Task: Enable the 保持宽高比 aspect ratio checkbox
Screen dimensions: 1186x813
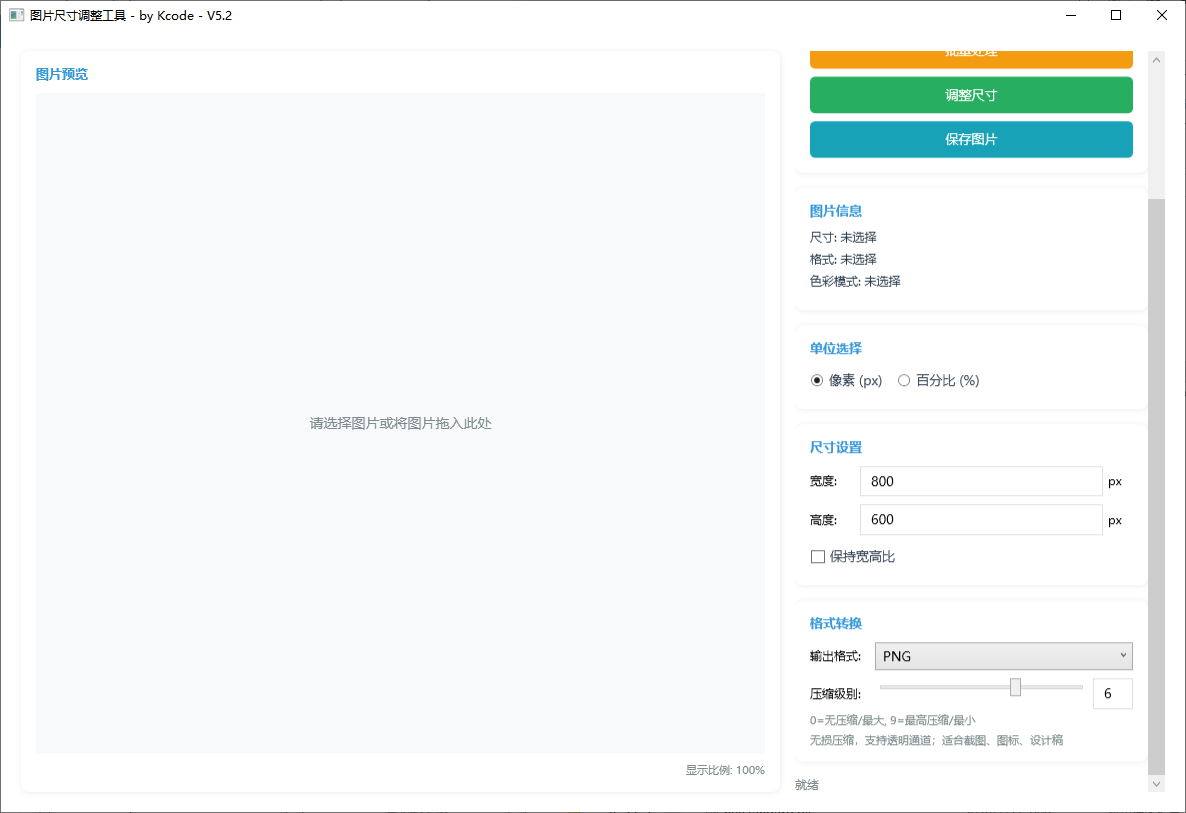Action: pos(817,556)
